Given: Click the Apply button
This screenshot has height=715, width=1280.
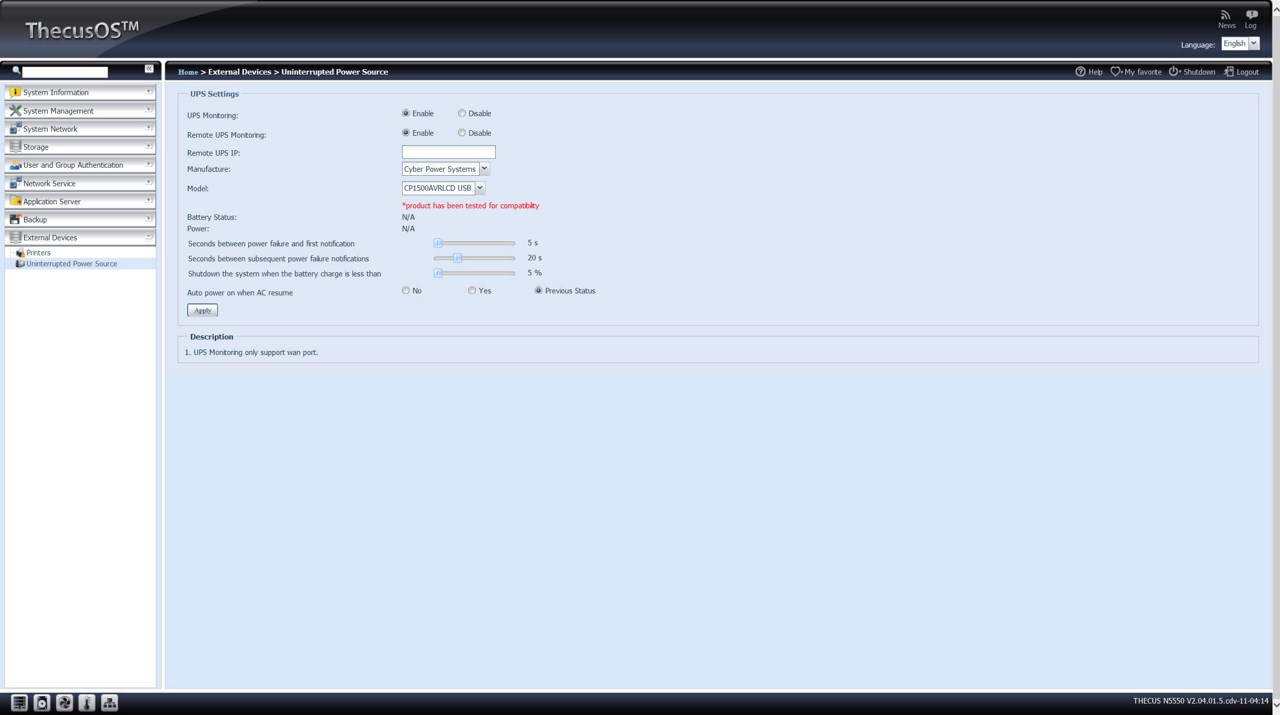Looking at the screenshot, I should 202,310.
